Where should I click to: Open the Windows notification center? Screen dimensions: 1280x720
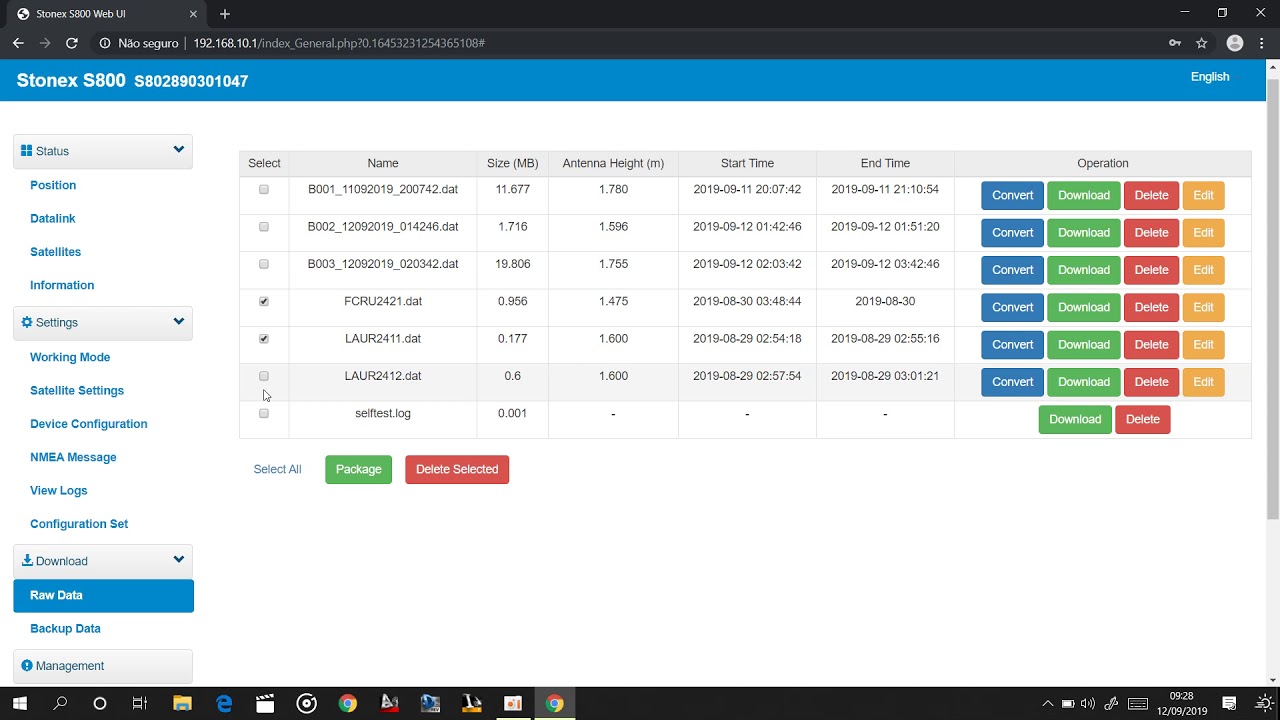pyautogui.click(x=1230, y=703)
